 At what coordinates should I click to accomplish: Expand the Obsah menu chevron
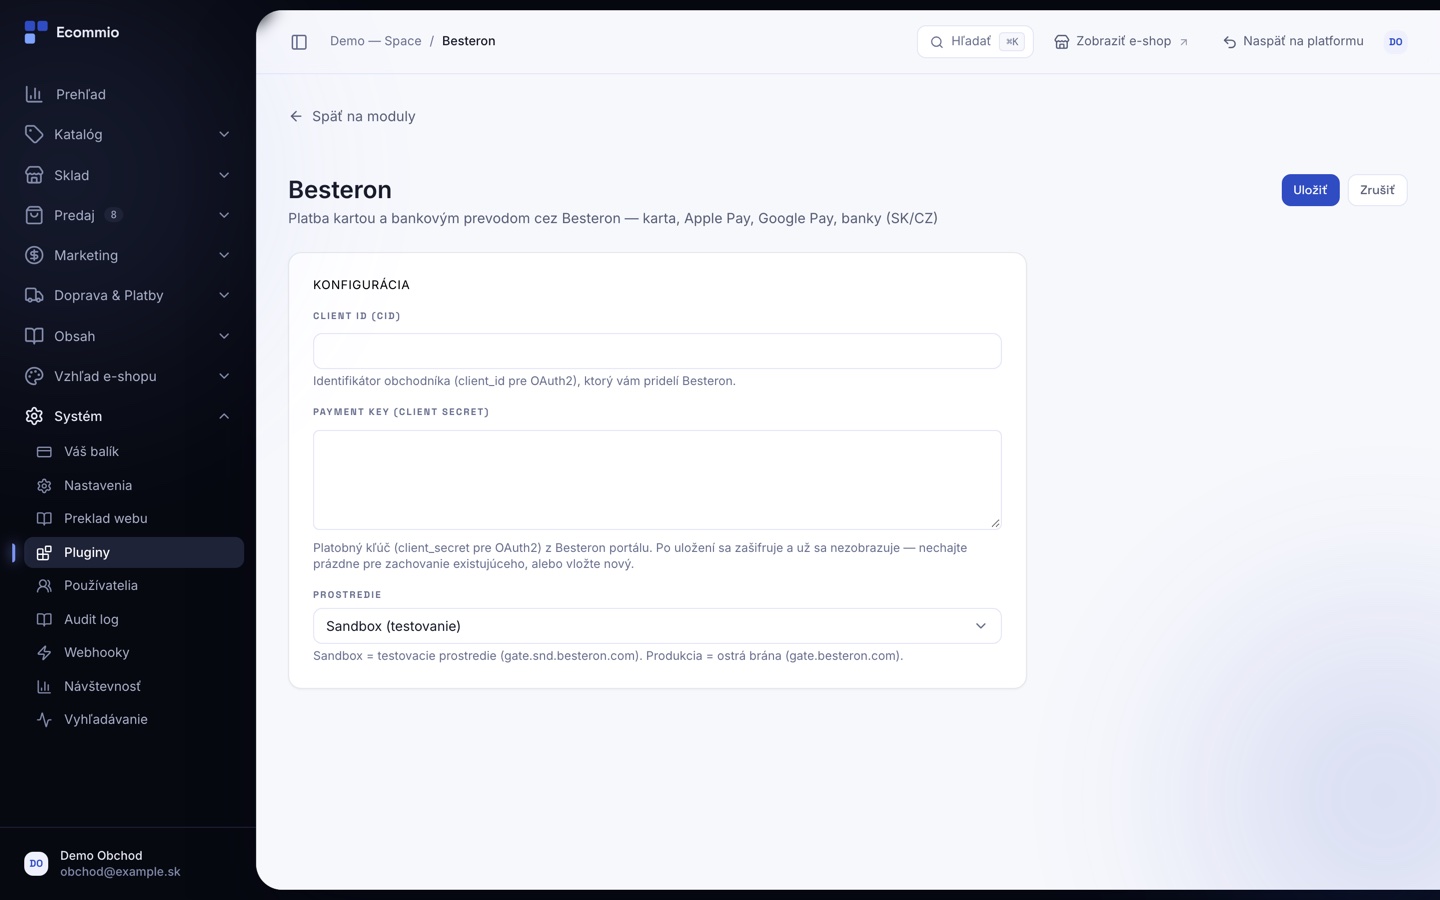coord(224,336)
